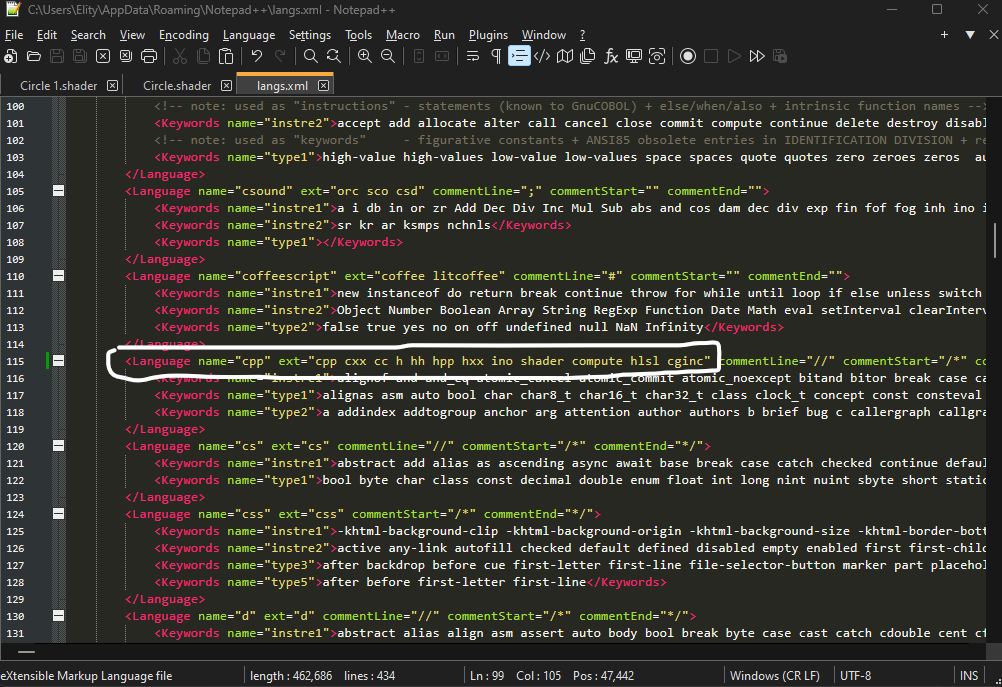
Task: Open the question mark help menu
Action: coord(582,35)
